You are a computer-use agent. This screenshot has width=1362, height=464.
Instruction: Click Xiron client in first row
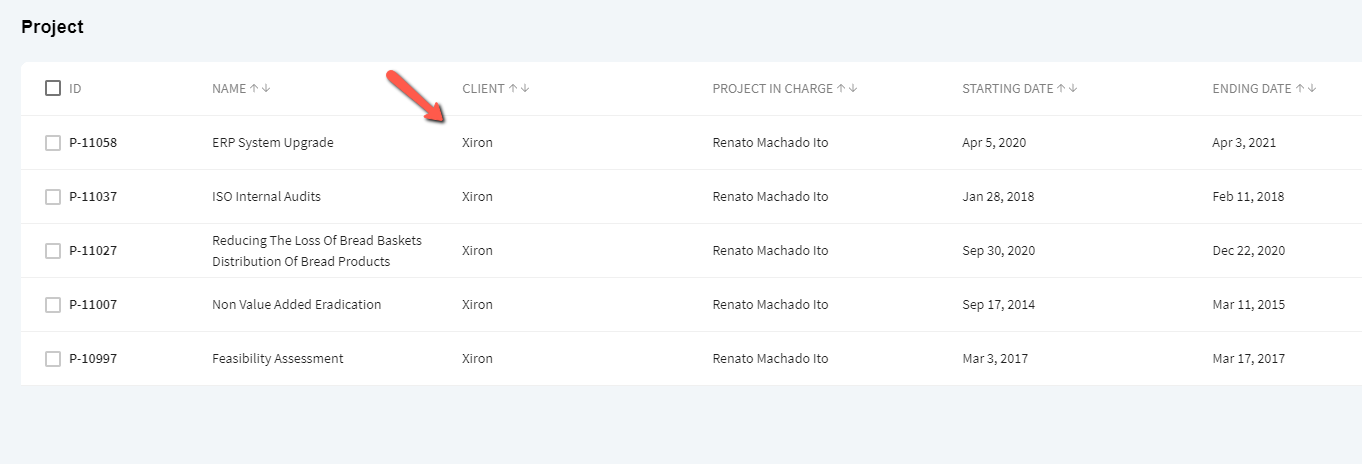click(477, 143)
